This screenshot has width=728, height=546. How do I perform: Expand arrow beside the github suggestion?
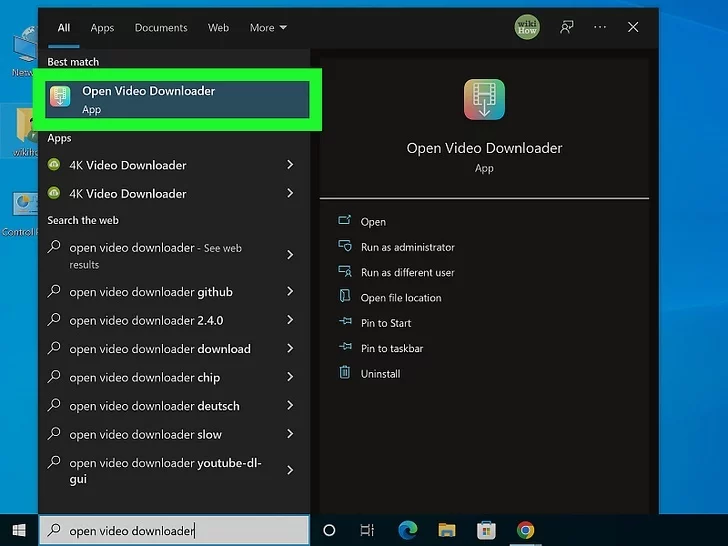[x=290, y=292]
